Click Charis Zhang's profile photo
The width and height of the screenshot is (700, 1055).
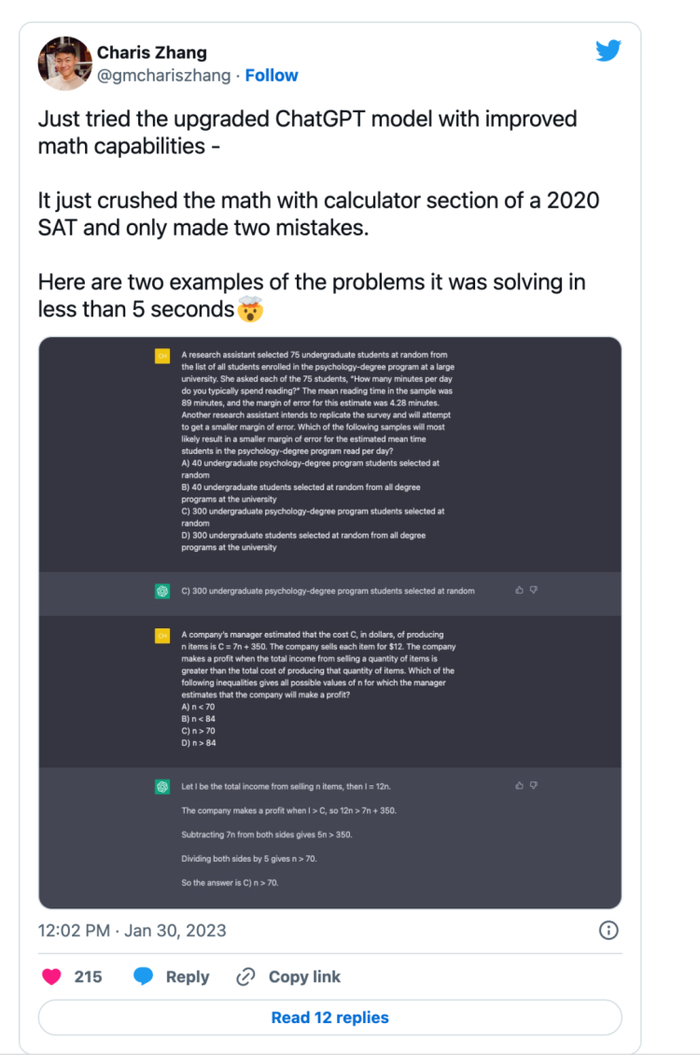(x=64, y=62)
